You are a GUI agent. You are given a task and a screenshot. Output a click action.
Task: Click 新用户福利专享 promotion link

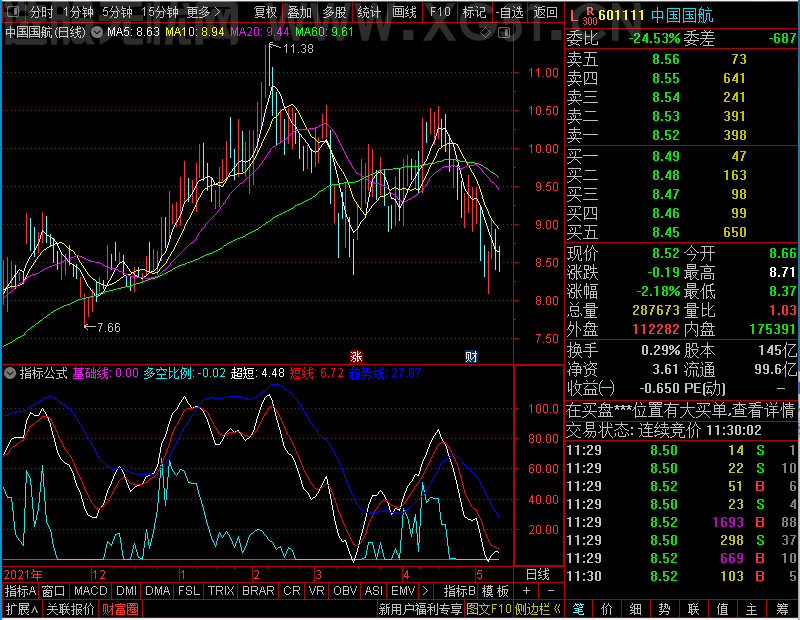click(420, 609)
